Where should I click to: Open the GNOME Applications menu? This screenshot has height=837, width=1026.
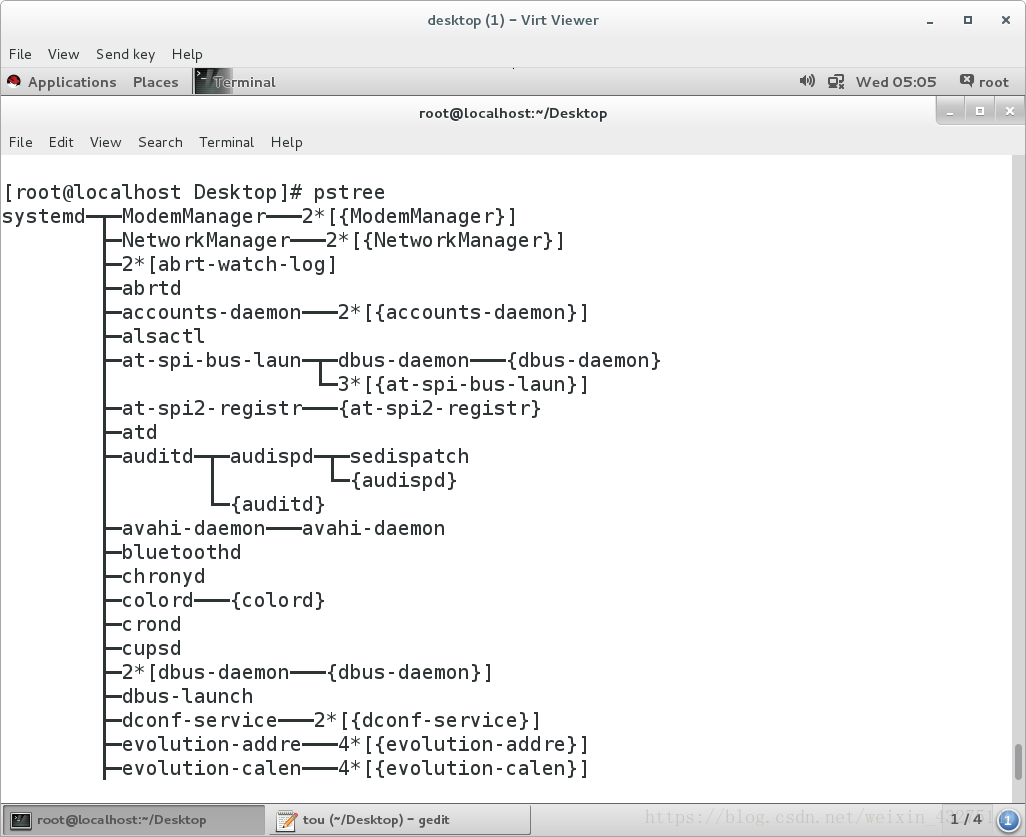point(72,82)
